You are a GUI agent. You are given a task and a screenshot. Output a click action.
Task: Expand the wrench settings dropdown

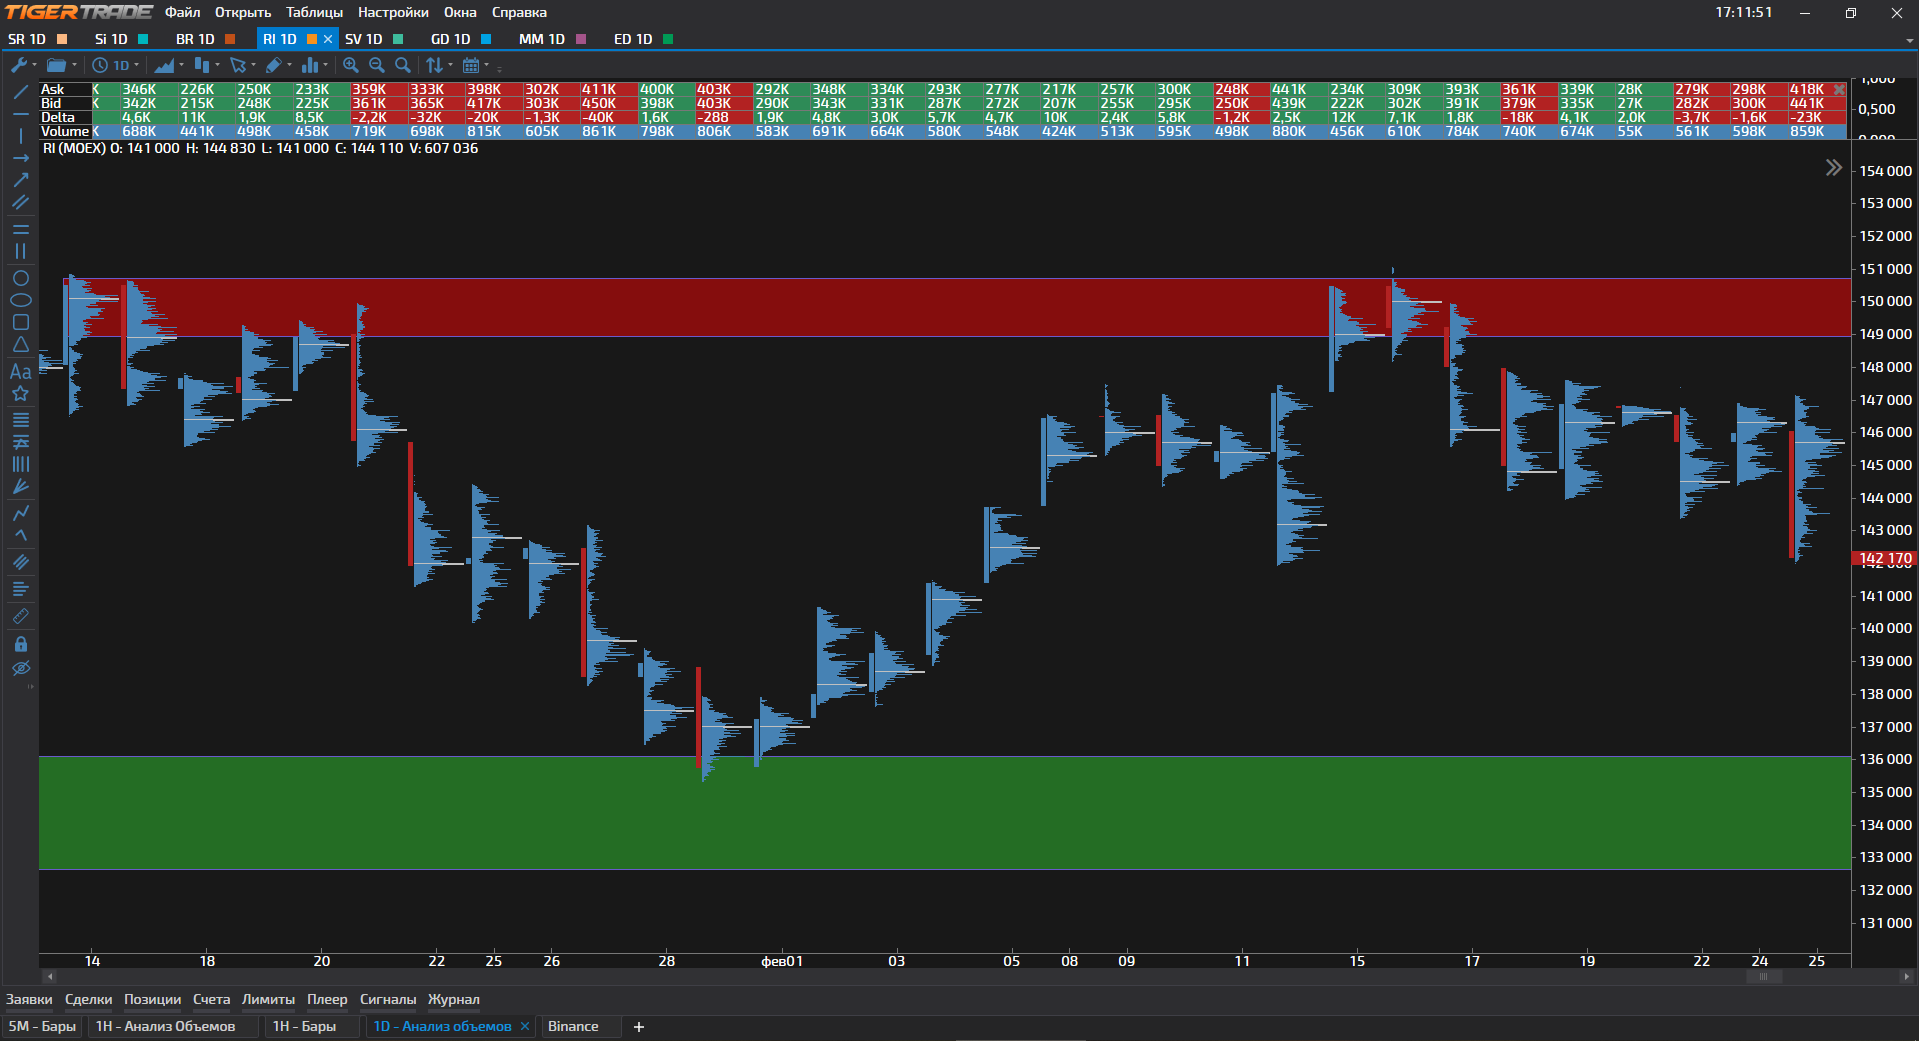coord(24,65)
